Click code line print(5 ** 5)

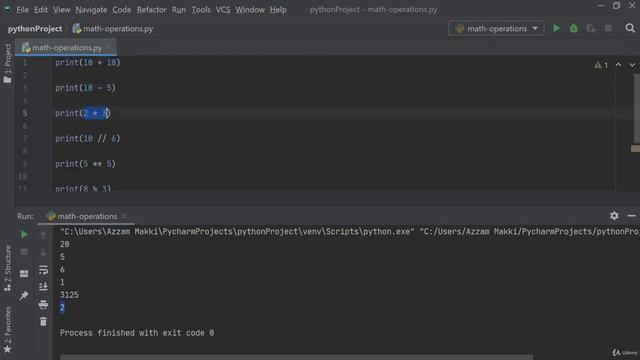pyautogui.click(x=85, y=164)
